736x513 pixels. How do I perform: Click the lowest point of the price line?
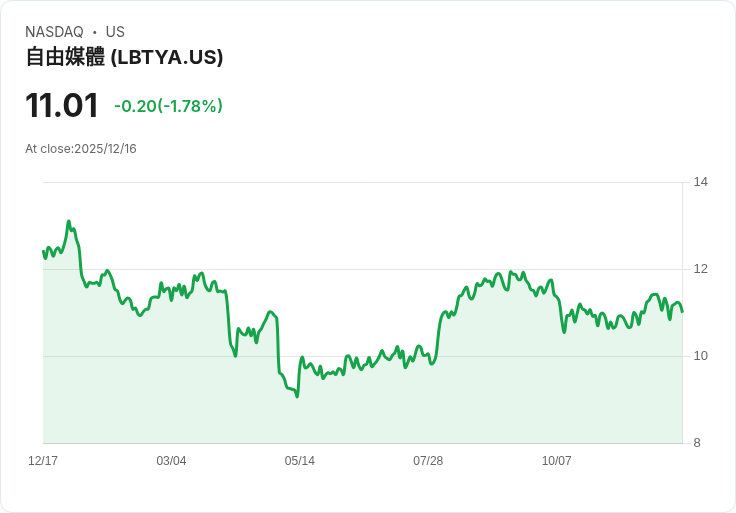(297, 396)
